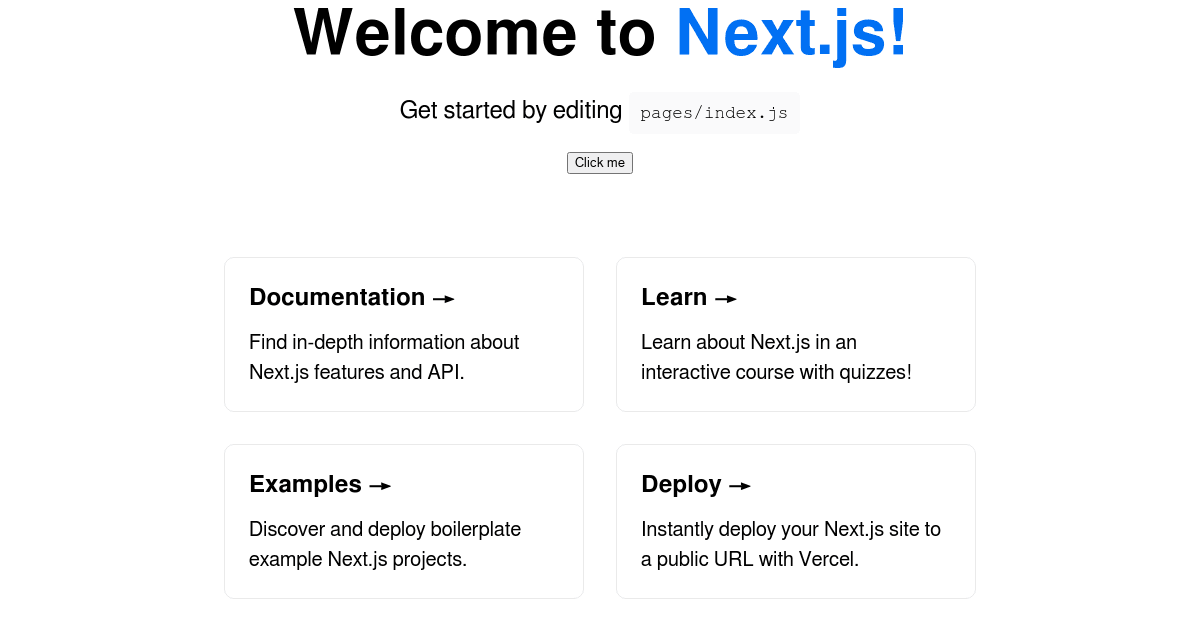Click the boilerplate example projects description

coord(385,544)
